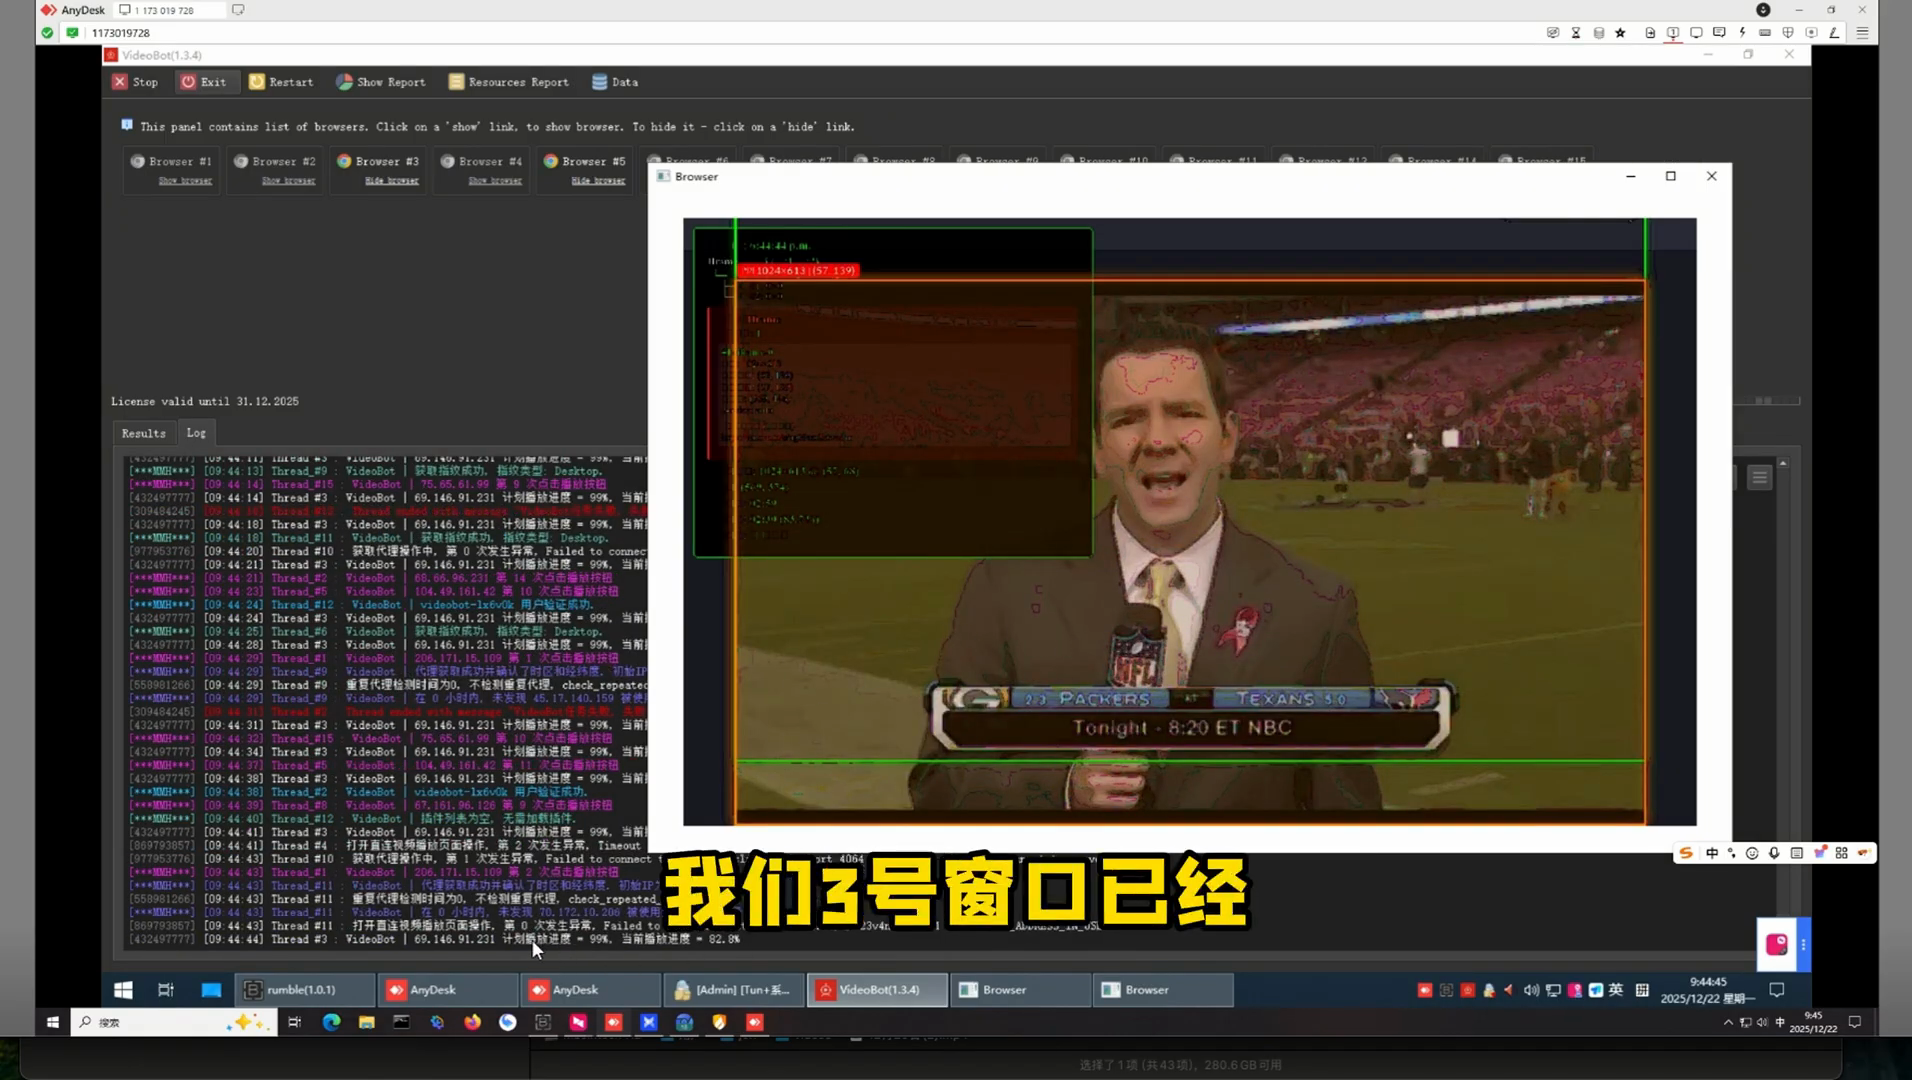Open AnyDesk actions lightning icon
This screenshot has width=1912, height=1080.
[1742, 33]
